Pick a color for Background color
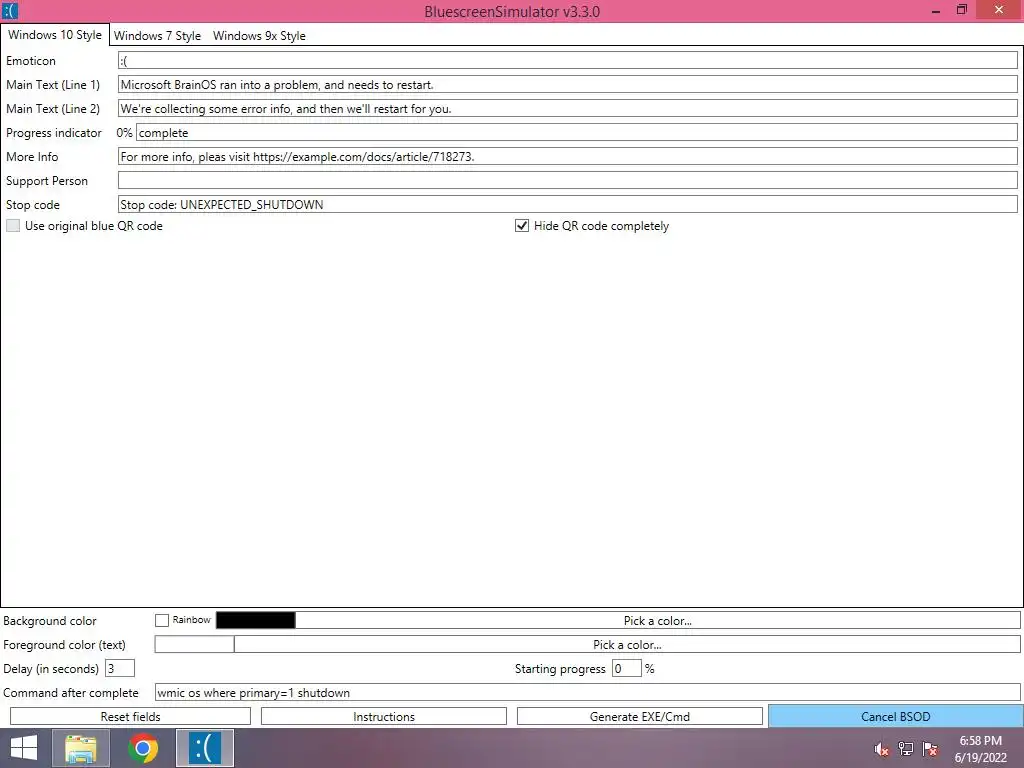Image resolution: width=1024 pixels, height=768 pixels. click(658, 620)
